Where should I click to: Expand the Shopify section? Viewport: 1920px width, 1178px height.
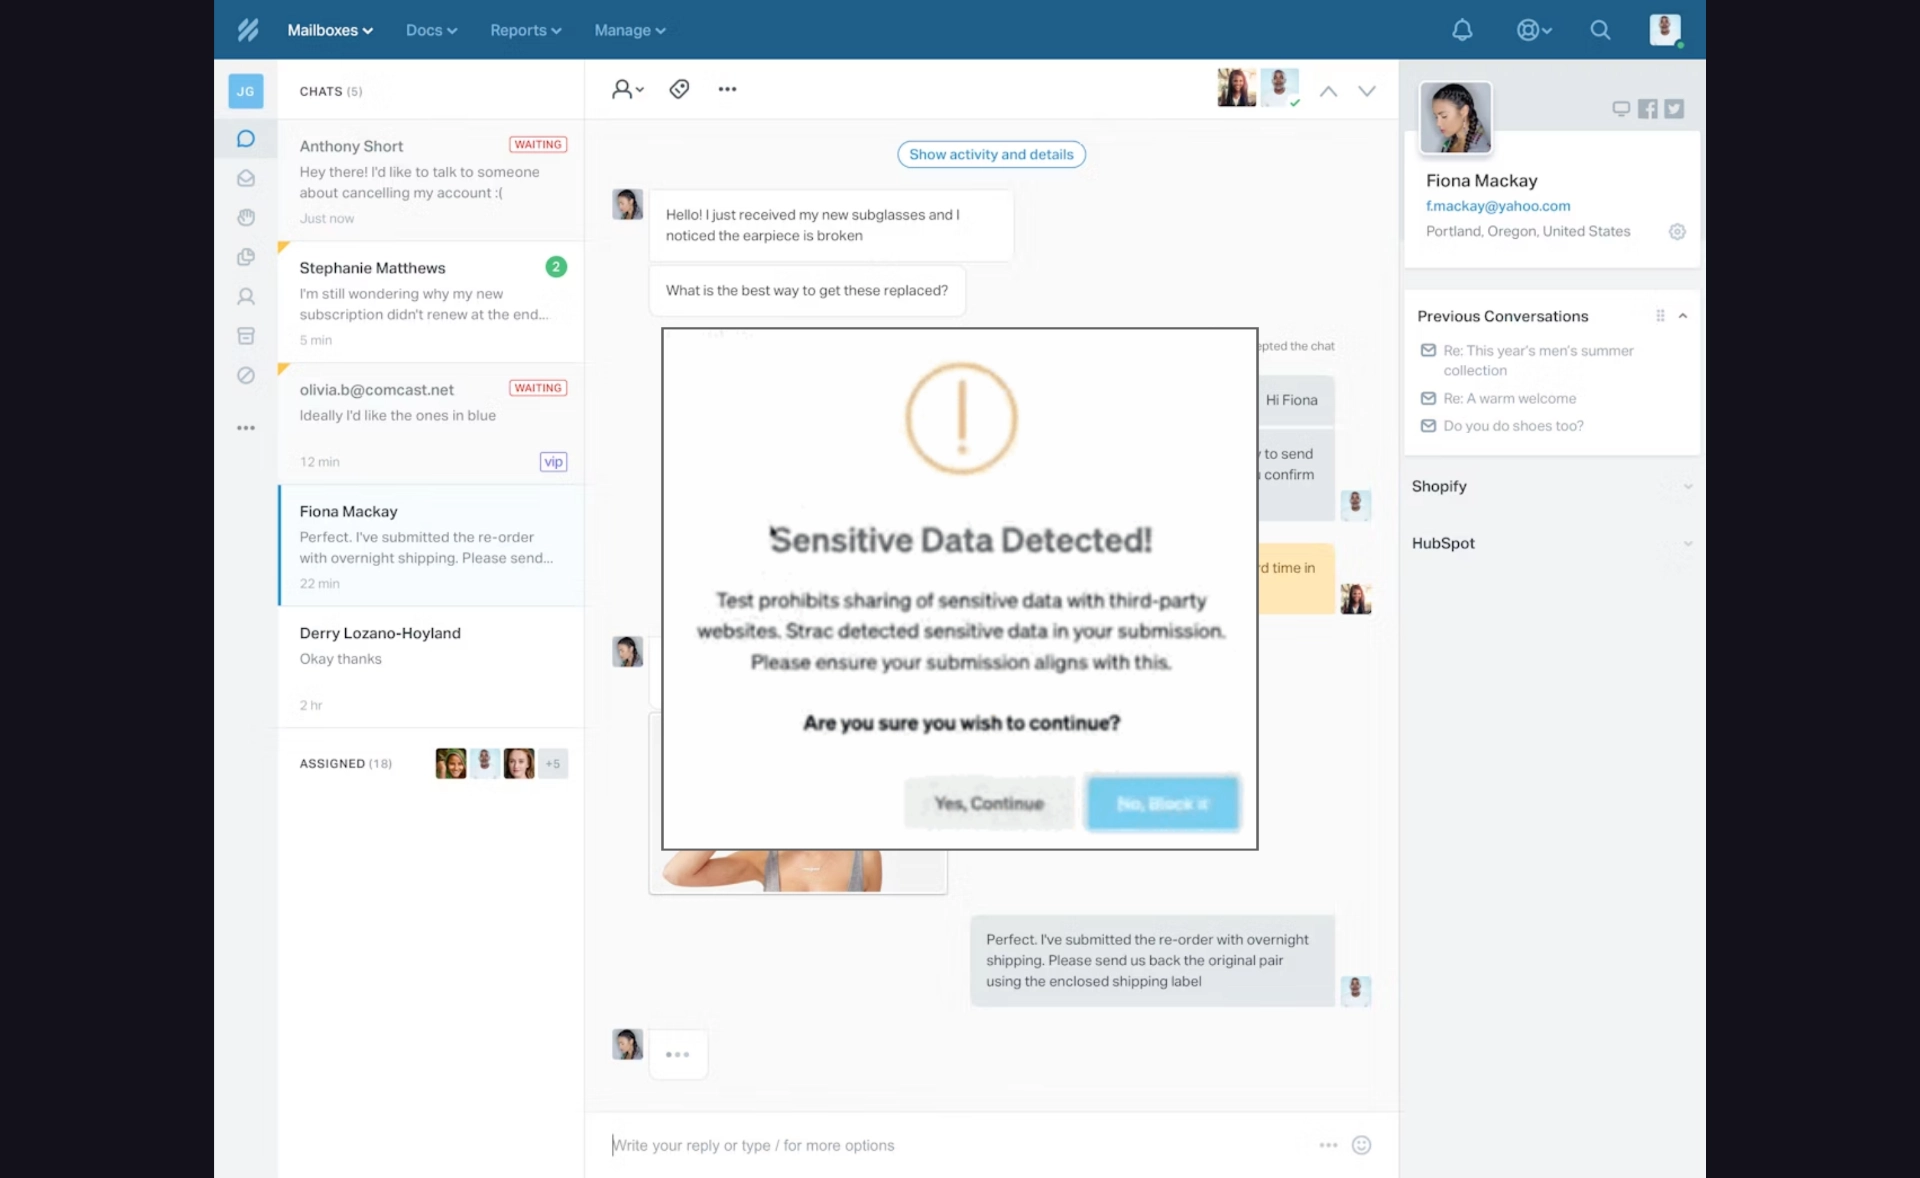tap(1688, 486)
